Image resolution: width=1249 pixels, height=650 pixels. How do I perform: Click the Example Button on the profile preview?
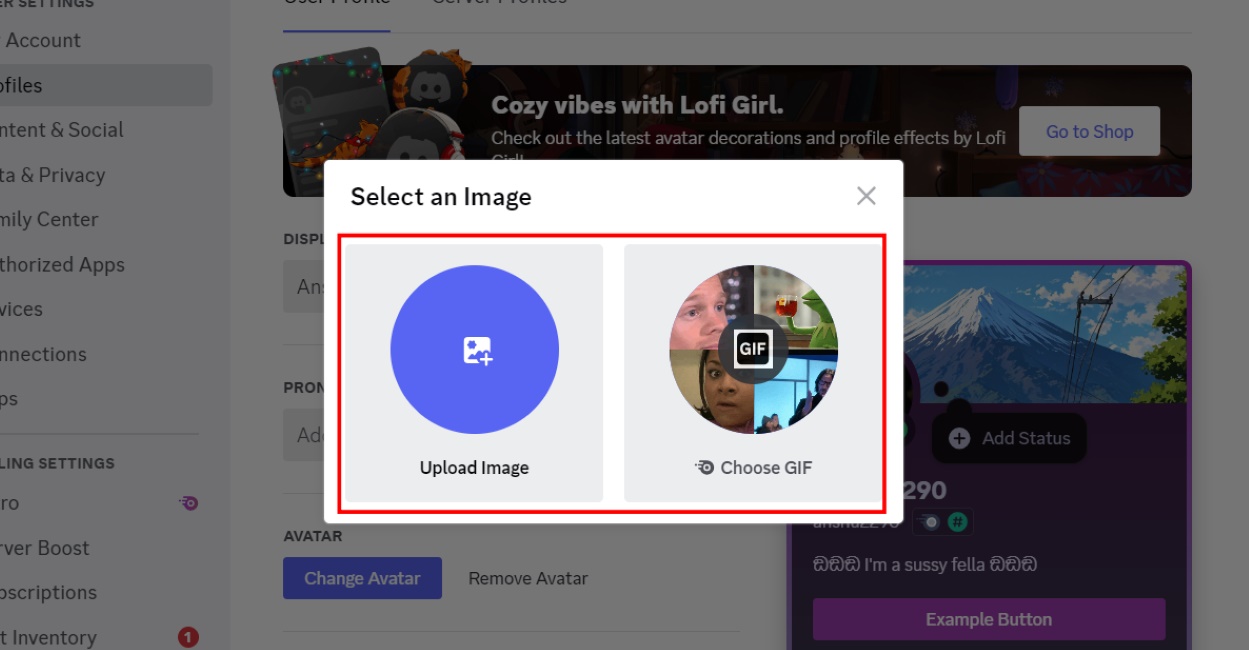point(987,619)
